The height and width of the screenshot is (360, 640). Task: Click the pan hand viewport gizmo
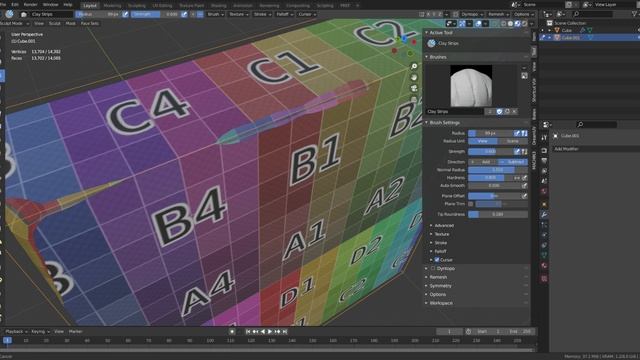(414, 77)
